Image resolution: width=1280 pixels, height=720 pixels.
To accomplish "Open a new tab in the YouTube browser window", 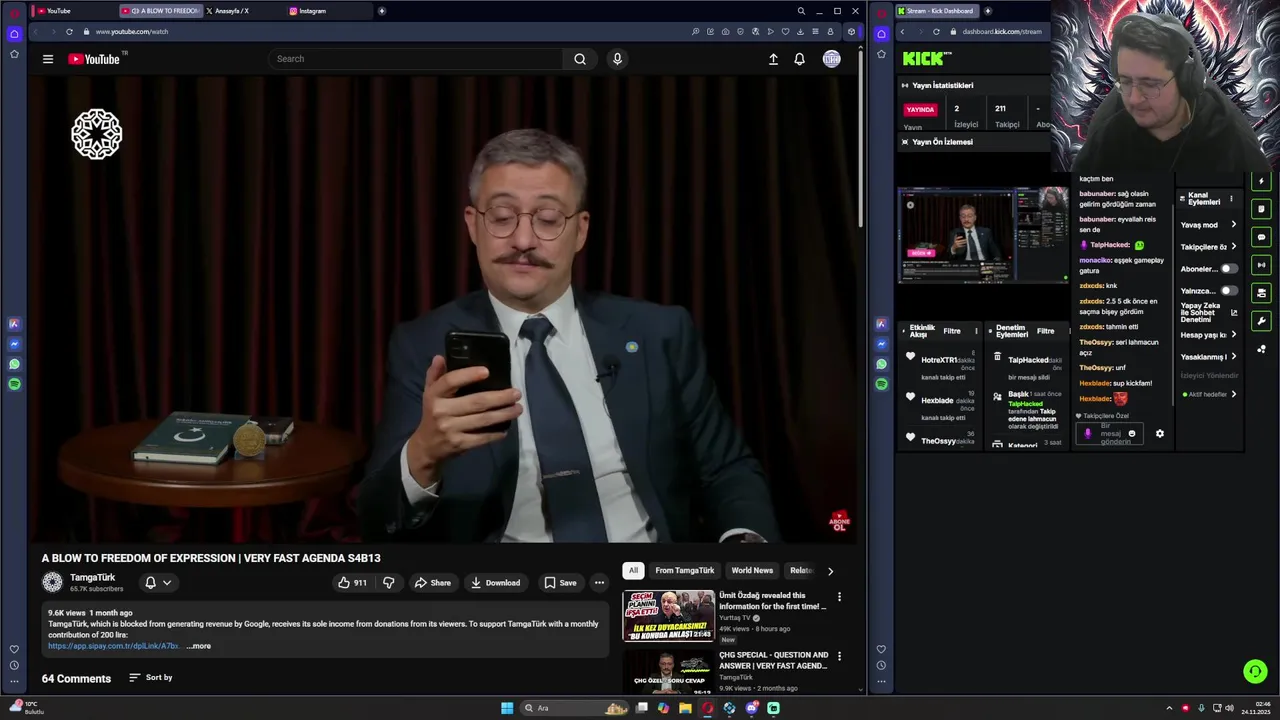I will 381,11.
